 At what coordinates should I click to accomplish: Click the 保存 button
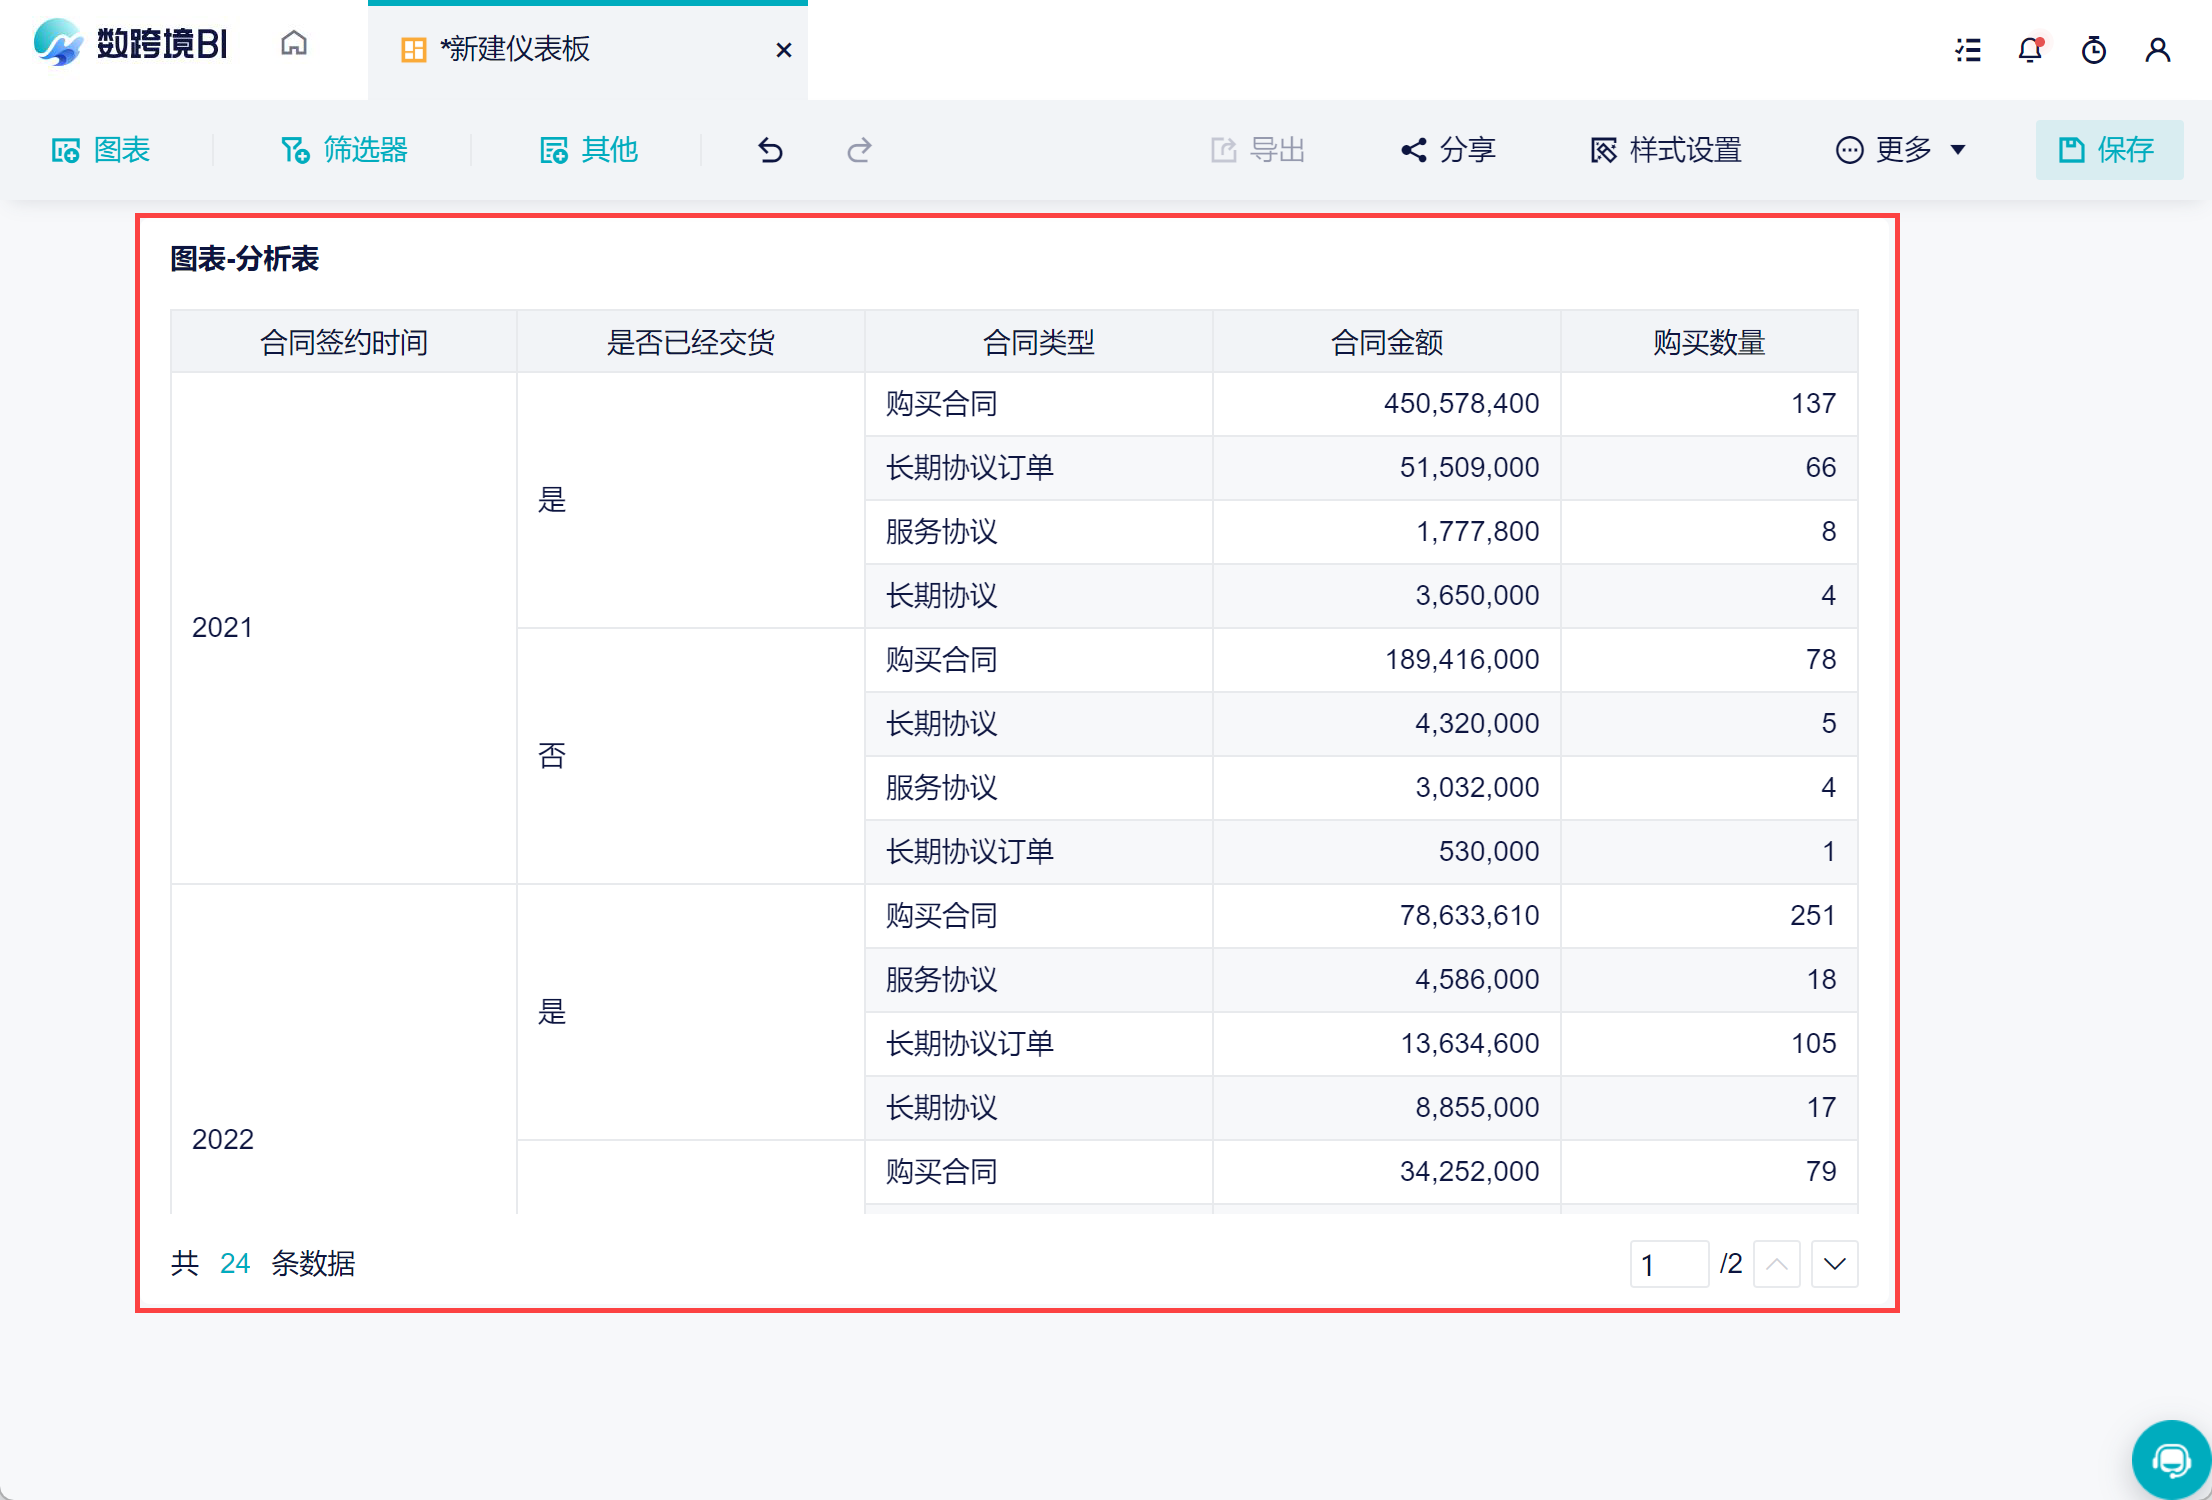[x=2108, y=150]
